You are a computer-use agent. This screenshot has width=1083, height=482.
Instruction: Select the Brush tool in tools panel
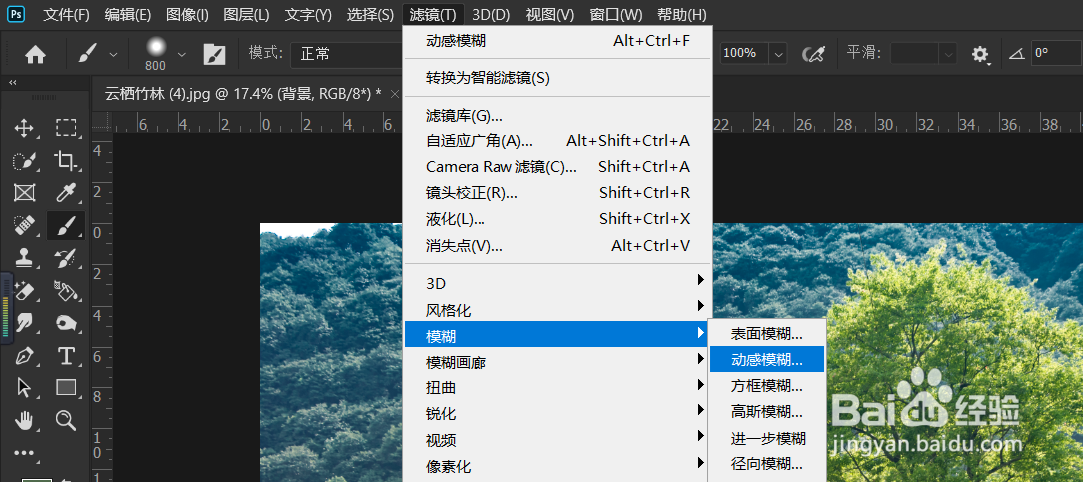point(66,225)
